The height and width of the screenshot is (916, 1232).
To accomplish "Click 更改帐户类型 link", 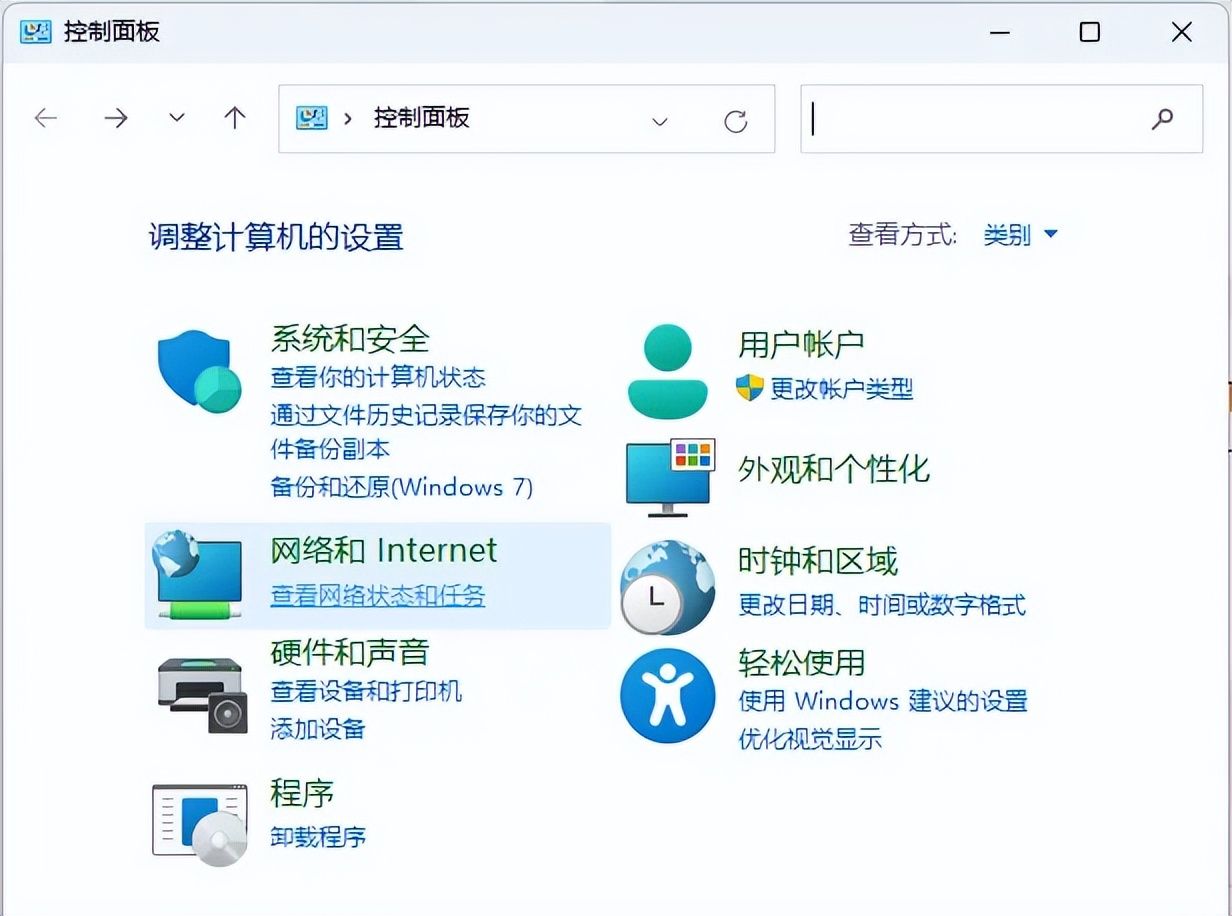I will [842, 388].
